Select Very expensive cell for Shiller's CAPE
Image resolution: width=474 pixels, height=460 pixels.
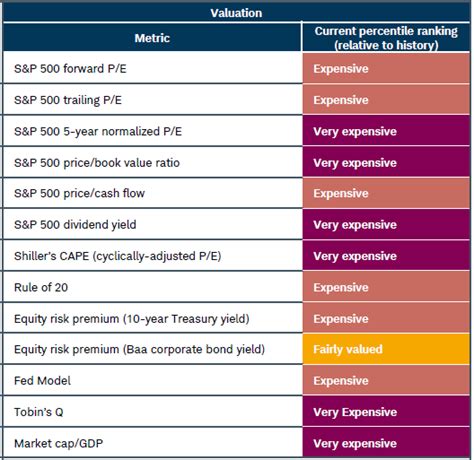(386, 256)
